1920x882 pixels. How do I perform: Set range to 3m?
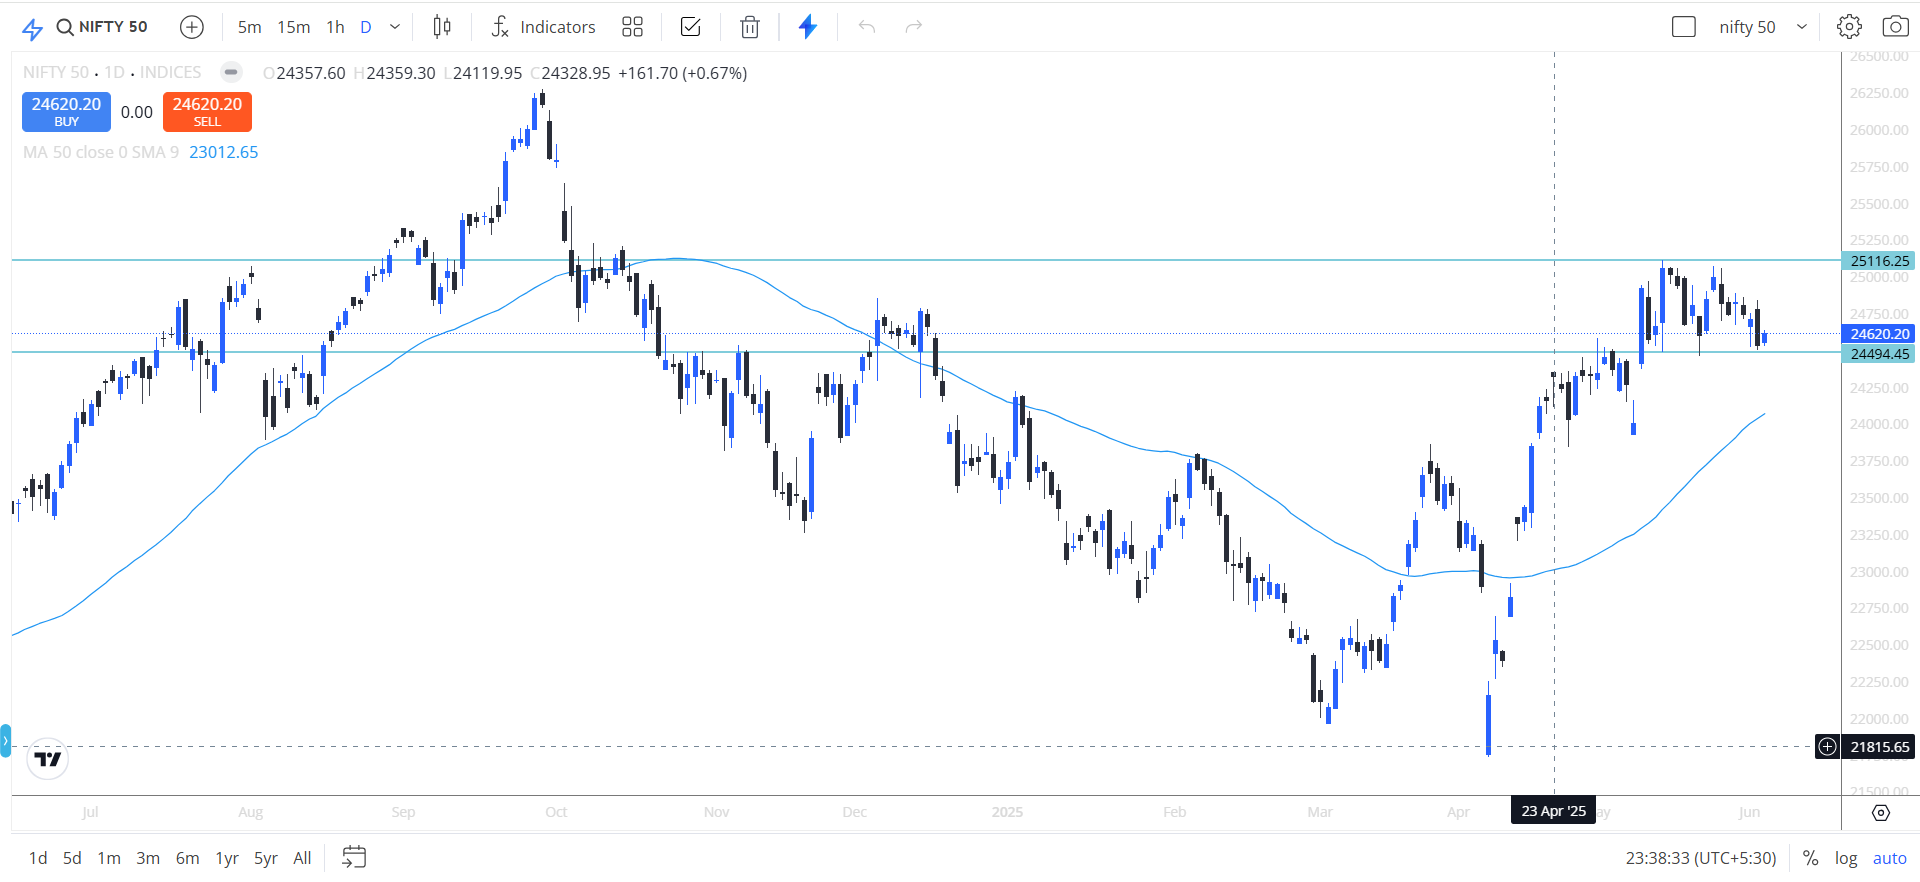[148, 858]
